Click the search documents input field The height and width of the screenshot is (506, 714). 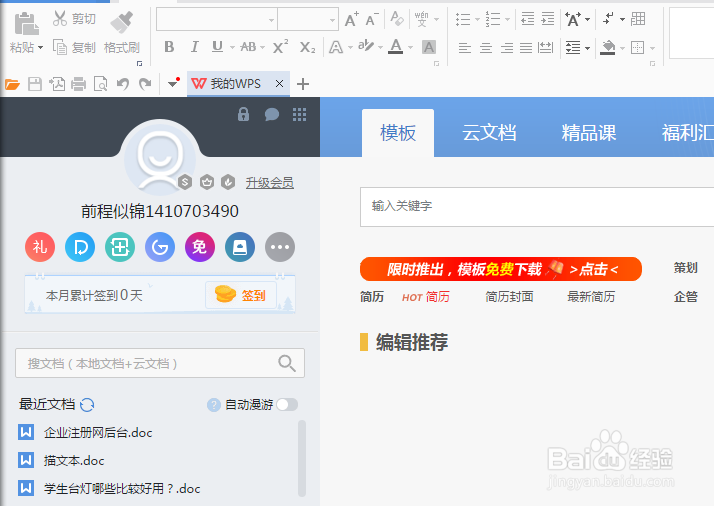pos(160,363)
